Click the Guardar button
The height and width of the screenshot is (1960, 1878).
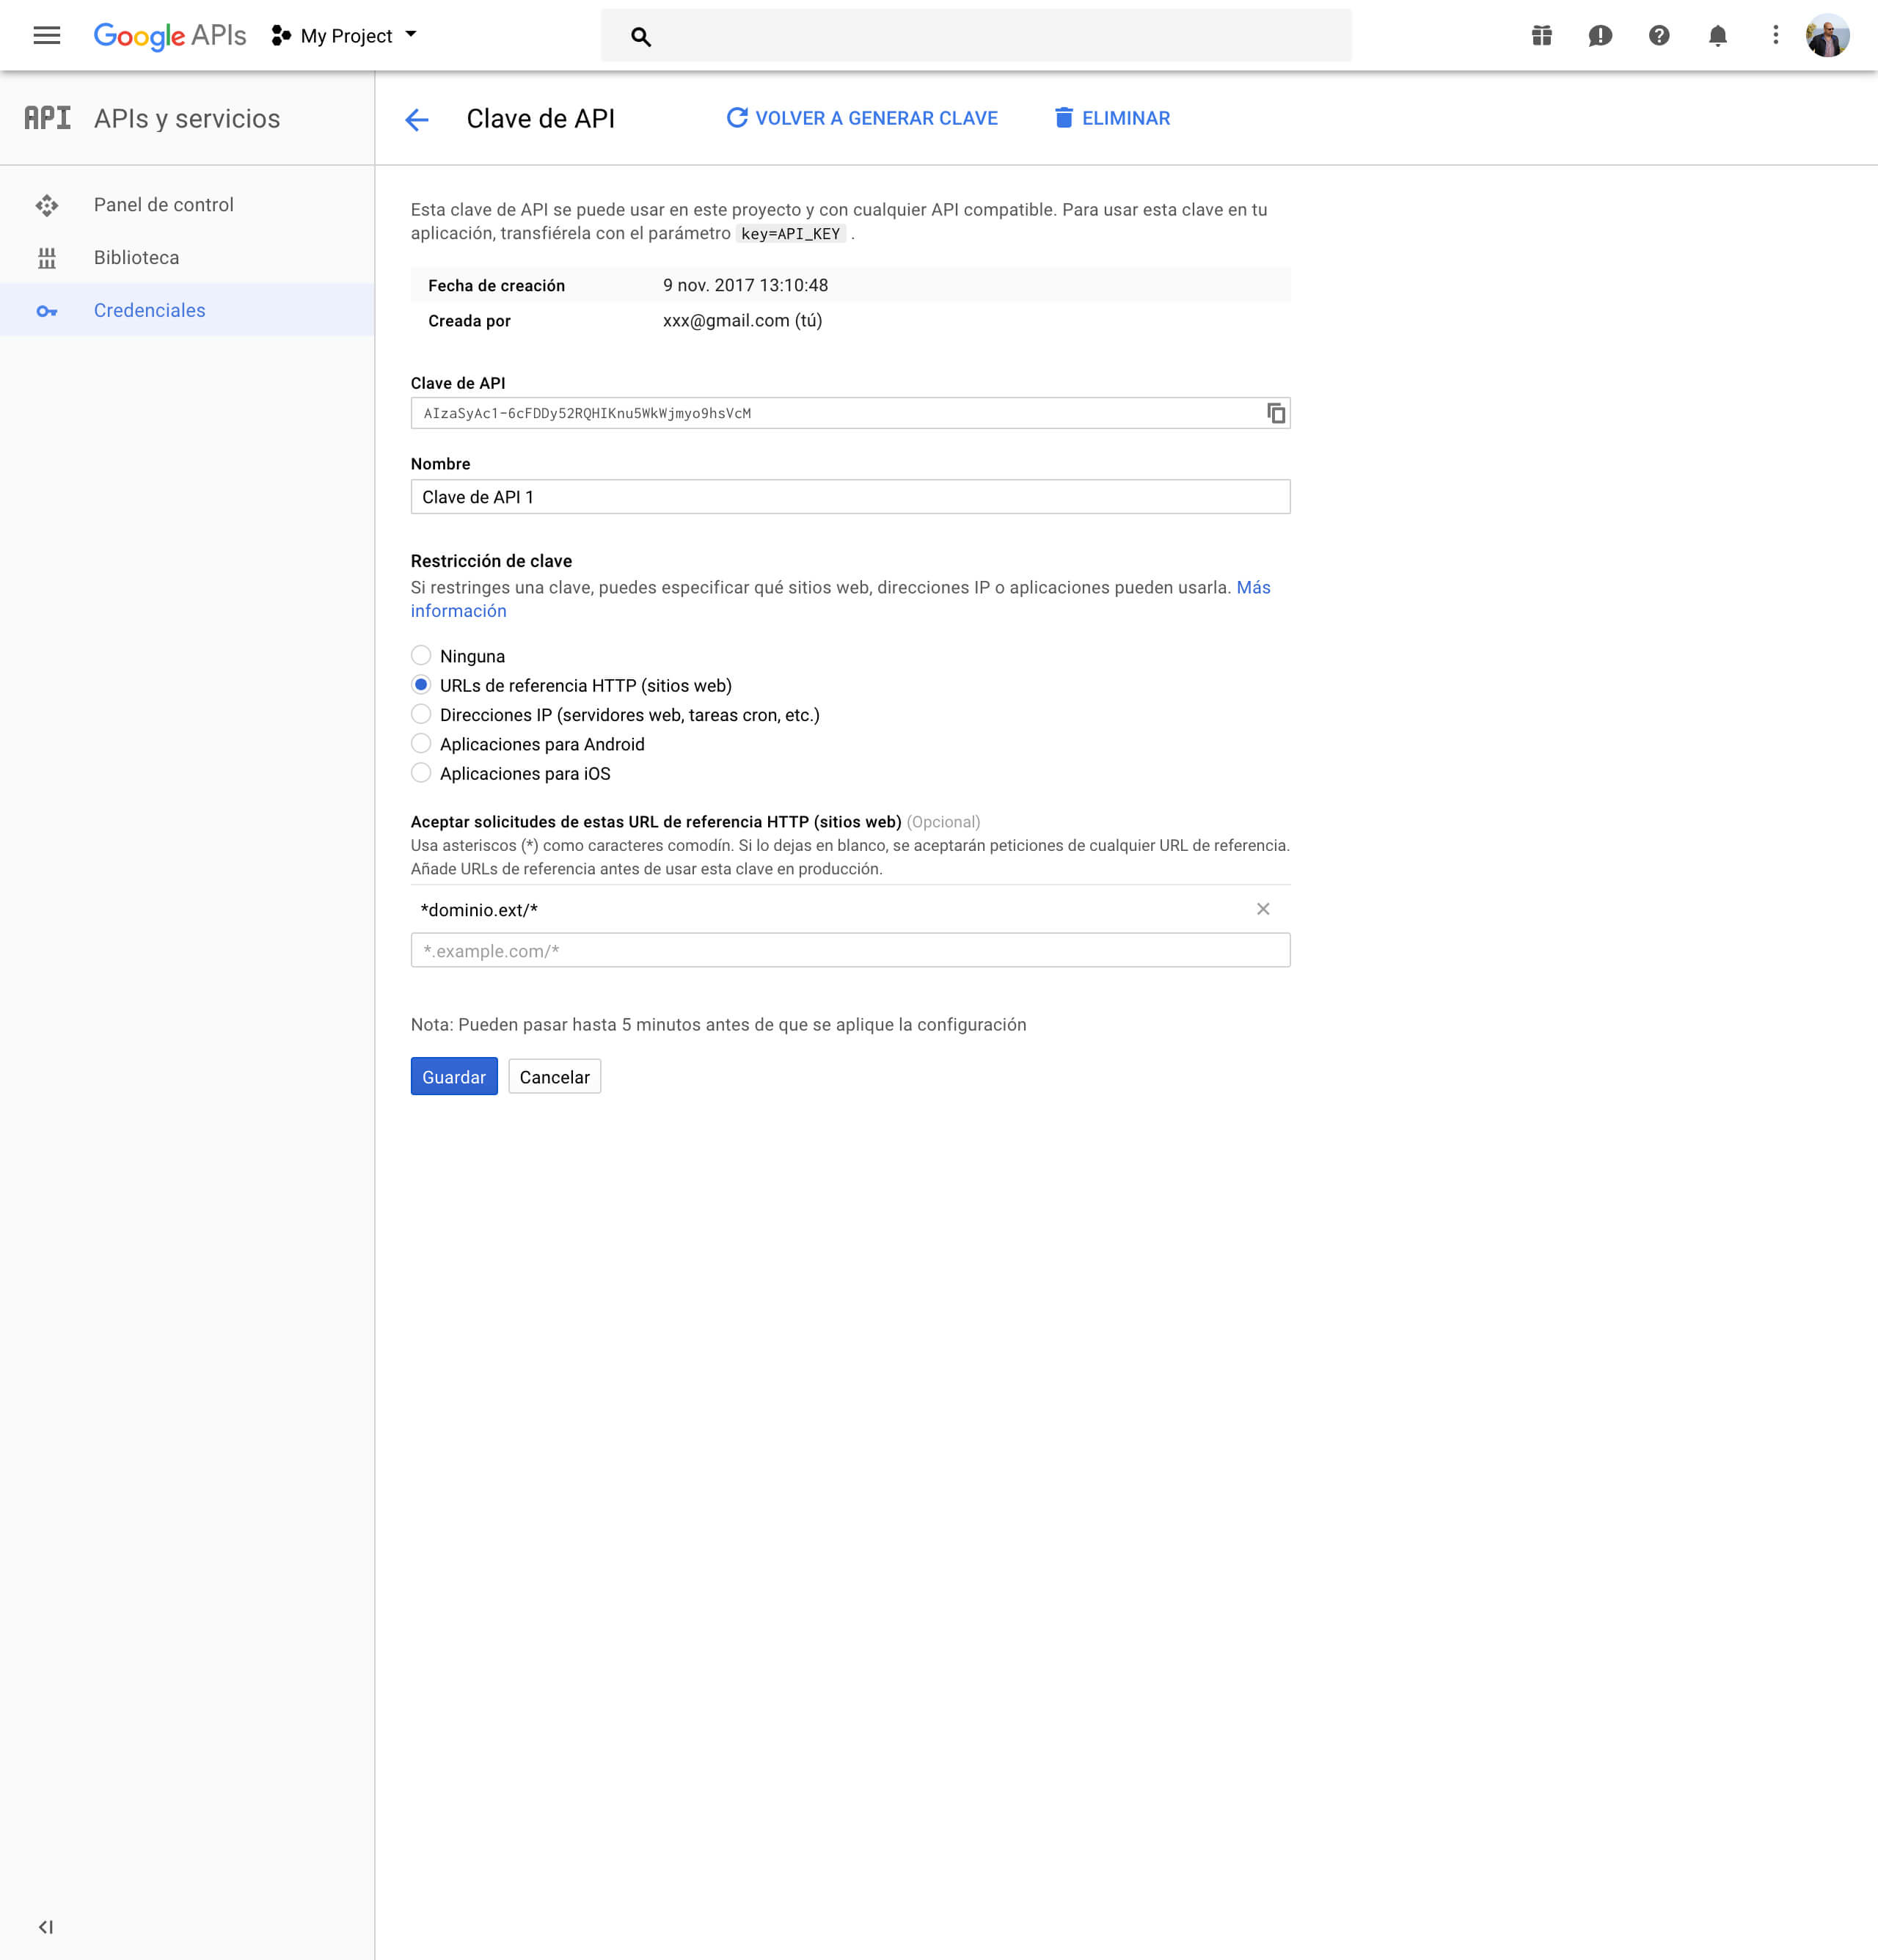tap(453, 1077)
